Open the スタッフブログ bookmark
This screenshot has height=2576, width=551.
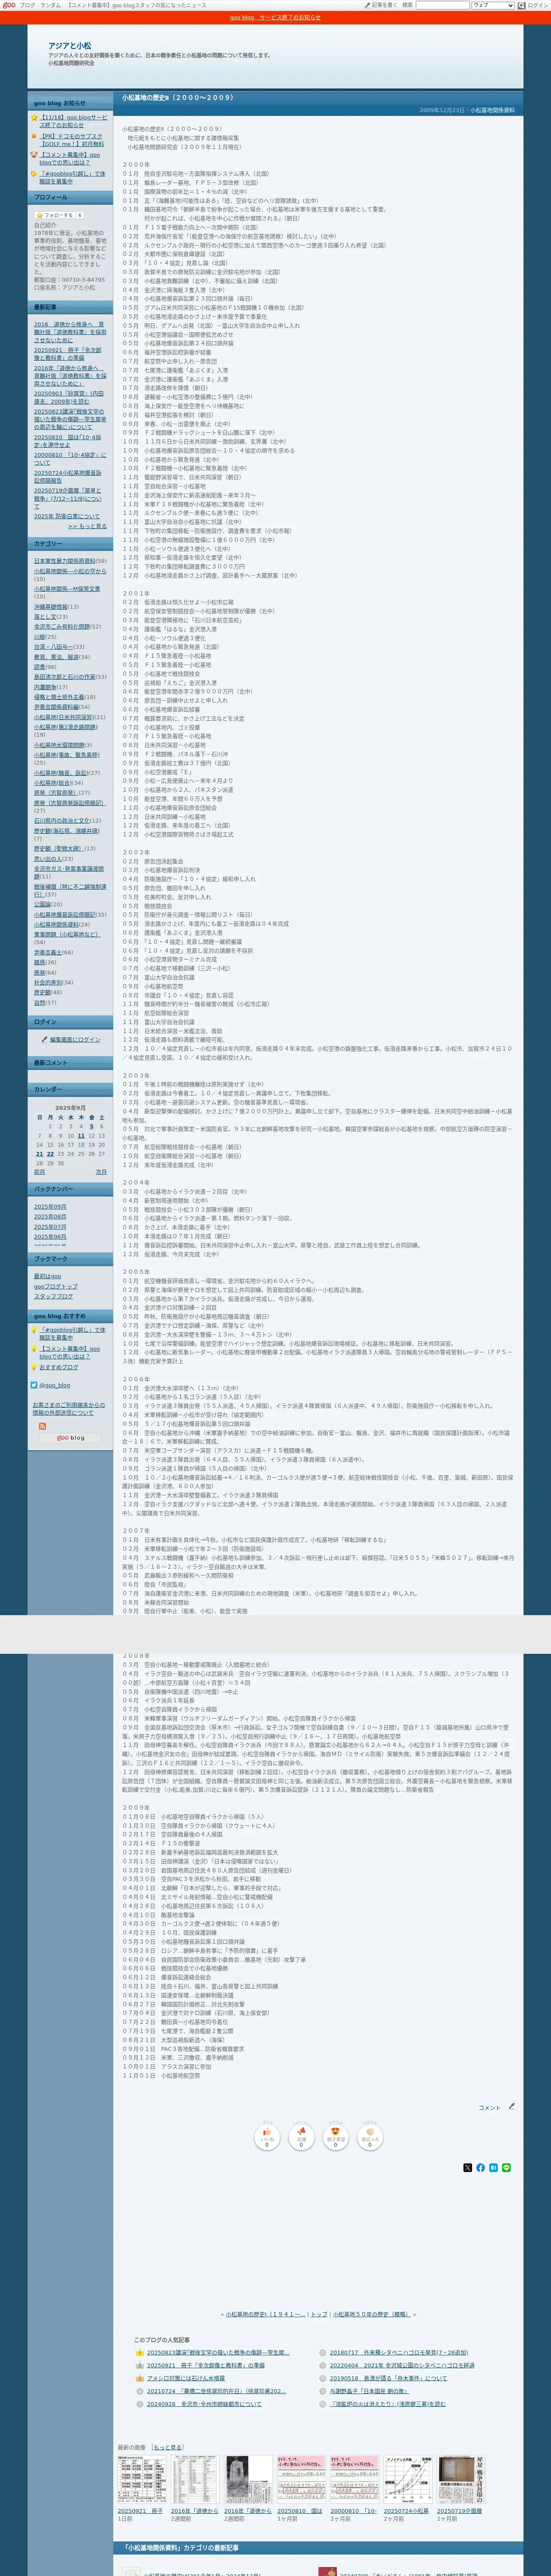(x=54, y=1296)
